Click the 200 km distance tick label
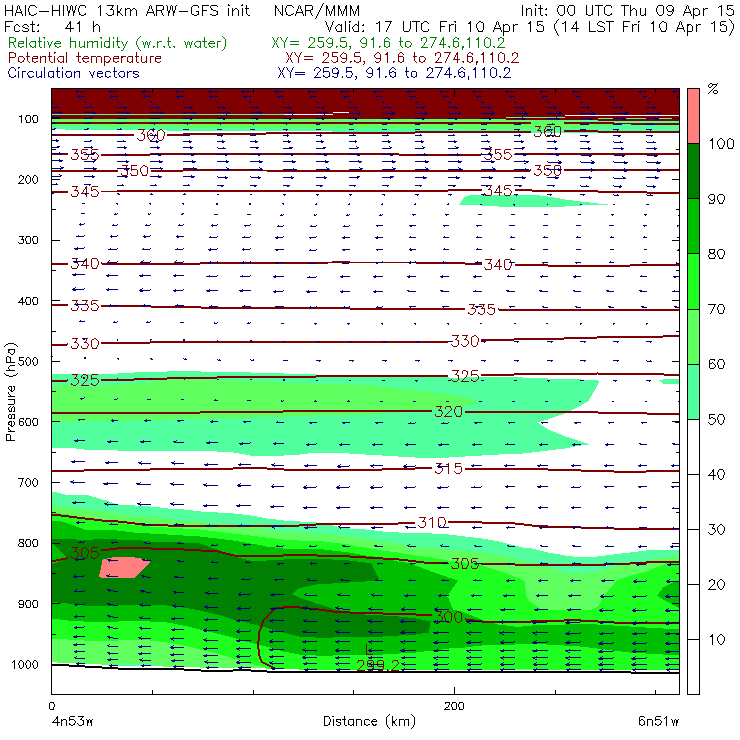The height and width of the screenshot is (740, 740). coord(454,706)
